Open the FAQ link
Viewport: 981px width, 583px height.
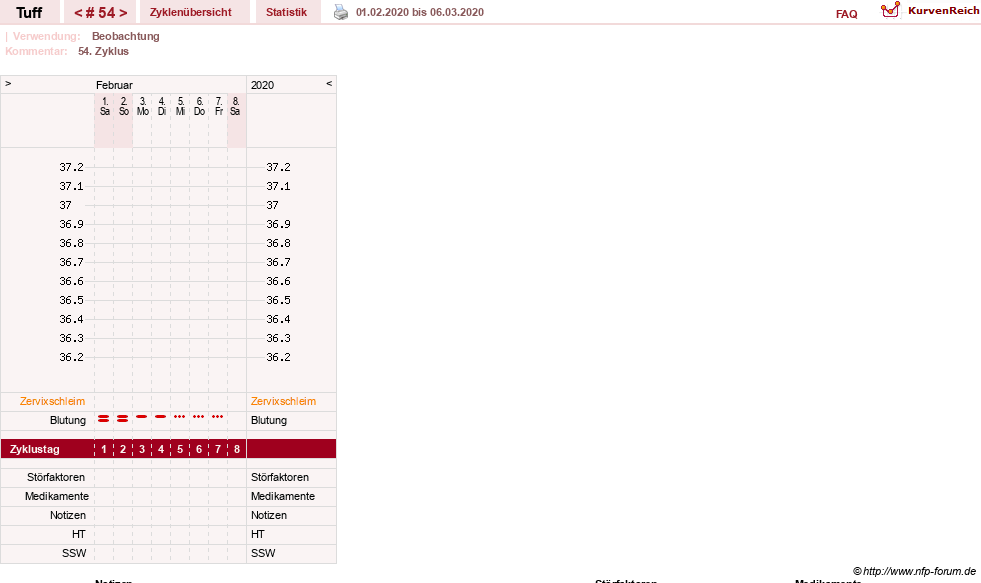click(846, 14)
